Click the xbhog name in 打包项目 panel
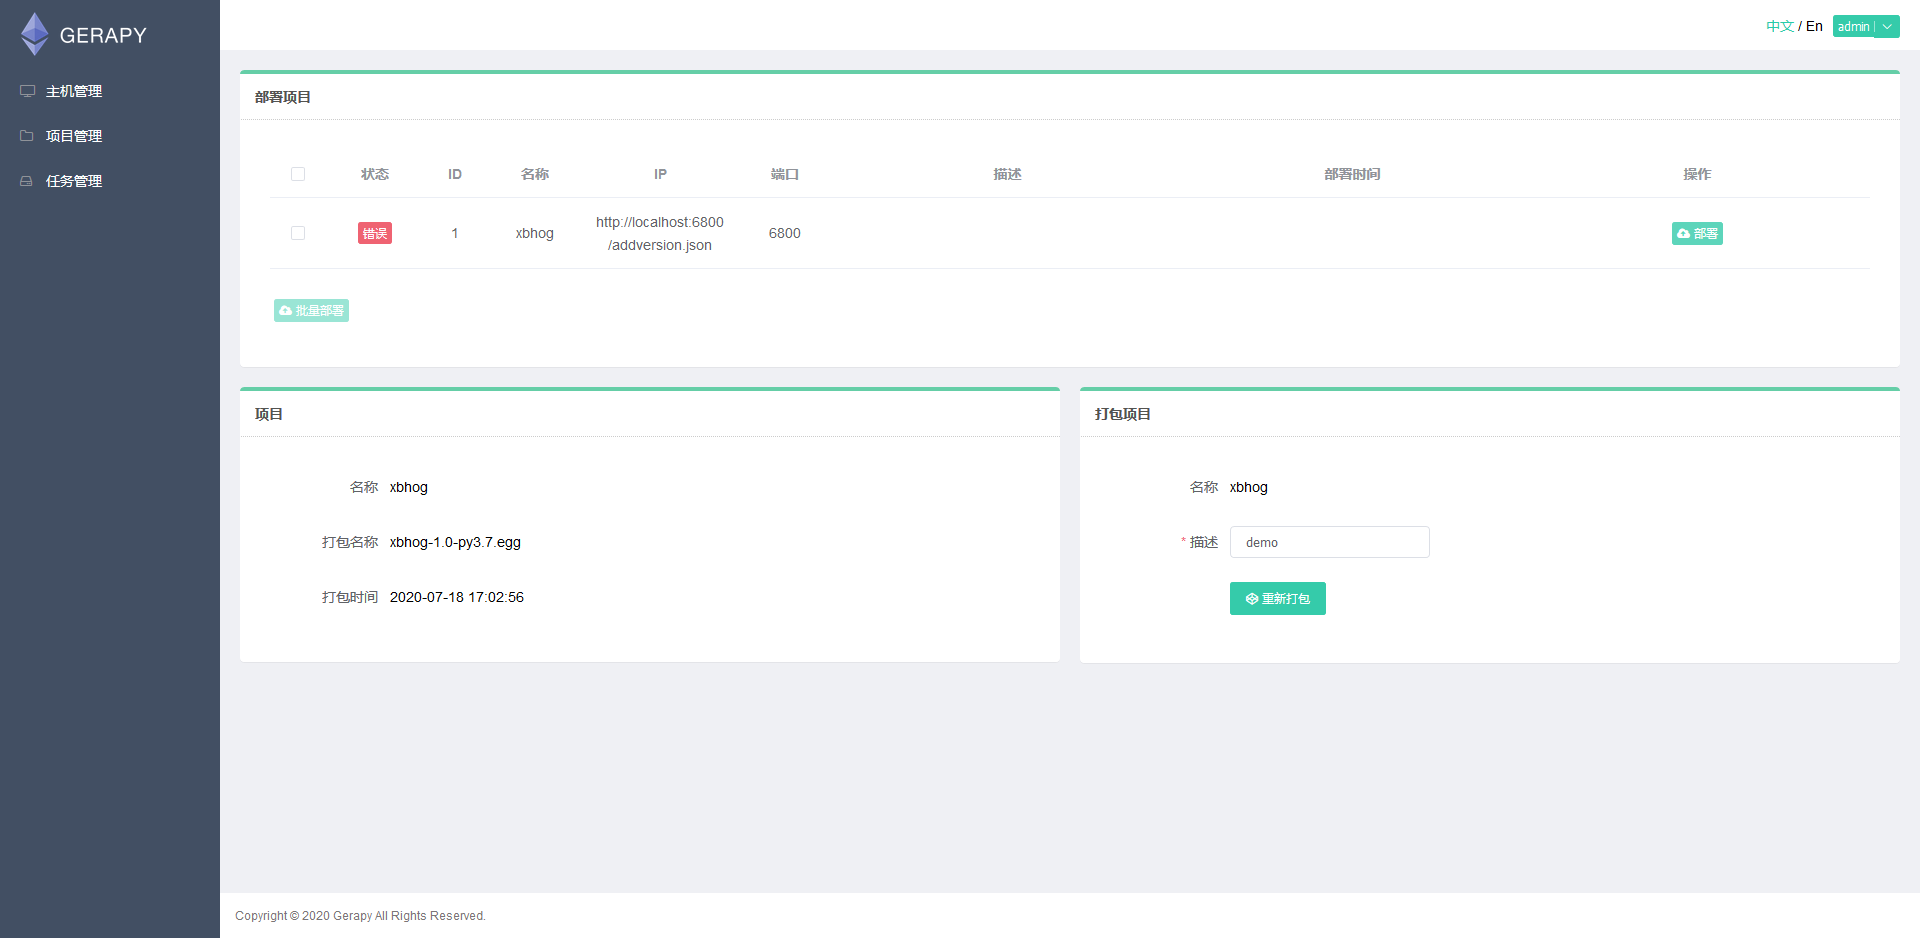This screenshot has width=1920, height=938. (x=1249, y=487)
